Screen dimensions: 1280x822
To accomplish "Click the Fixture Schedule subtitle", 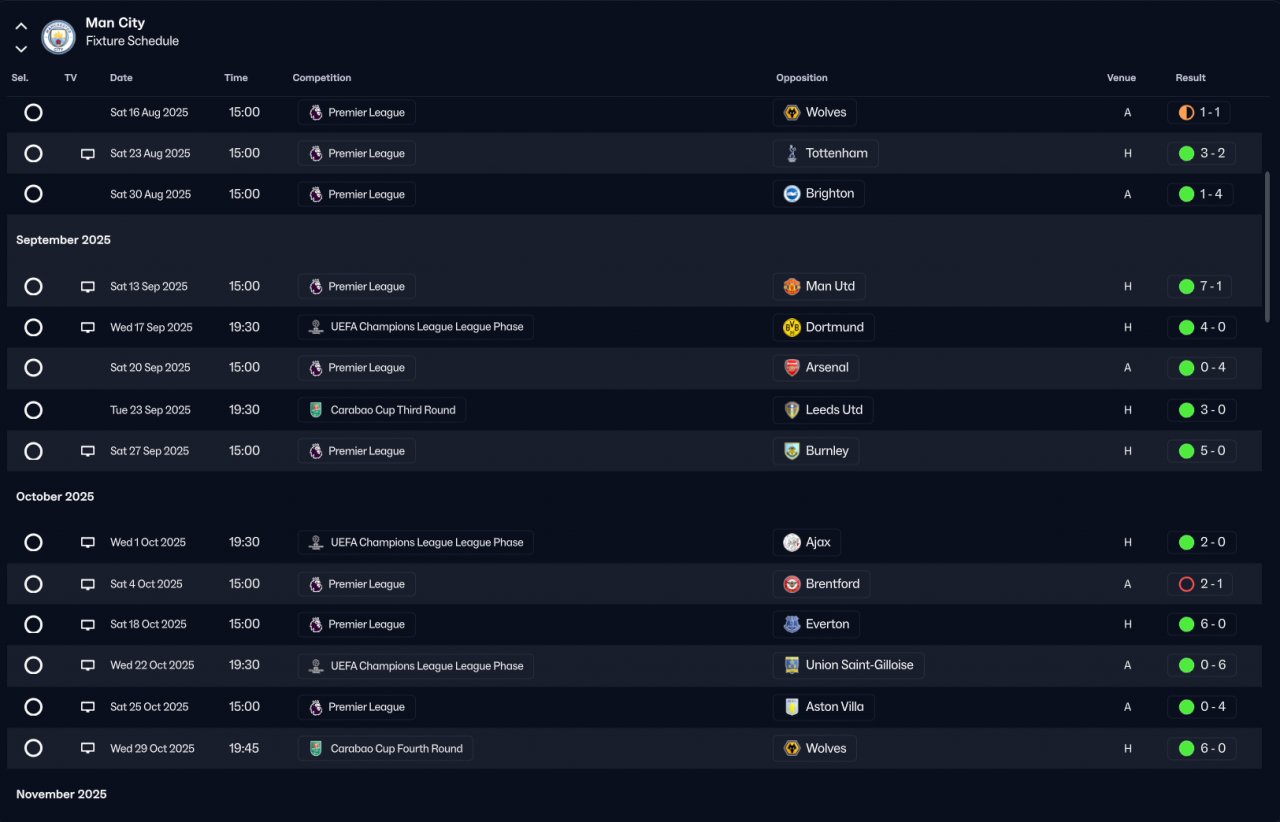I will (x=132, y=41).
